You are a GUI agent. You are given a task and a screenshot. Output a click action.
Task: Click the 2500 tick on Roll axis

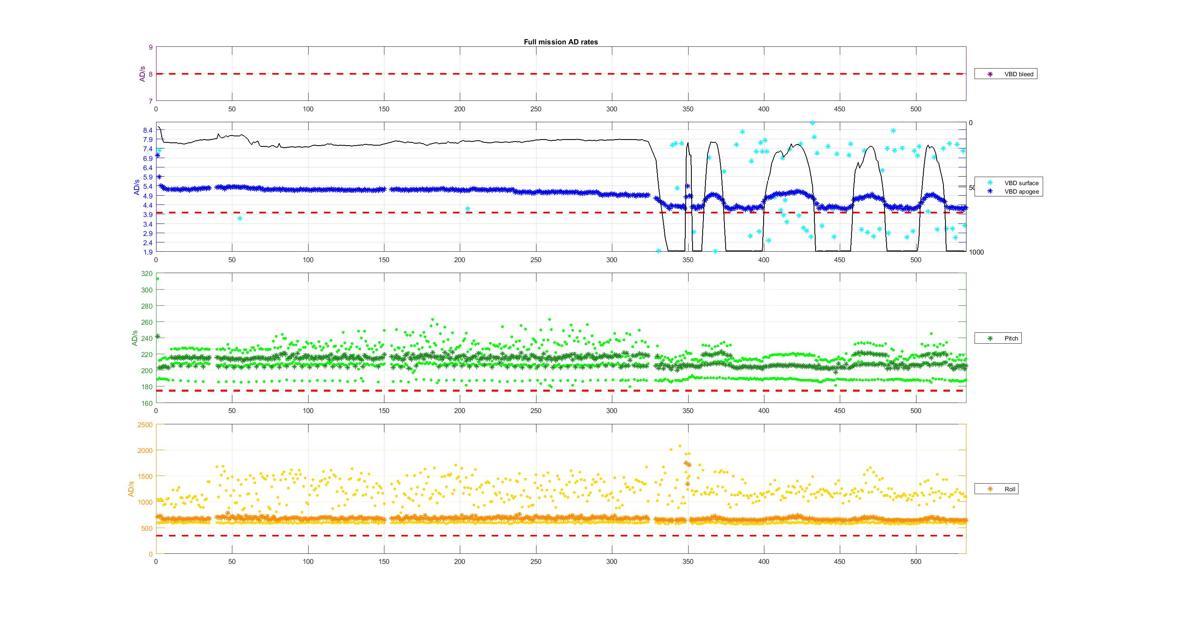pyautogui.click(x=145, y=425)
